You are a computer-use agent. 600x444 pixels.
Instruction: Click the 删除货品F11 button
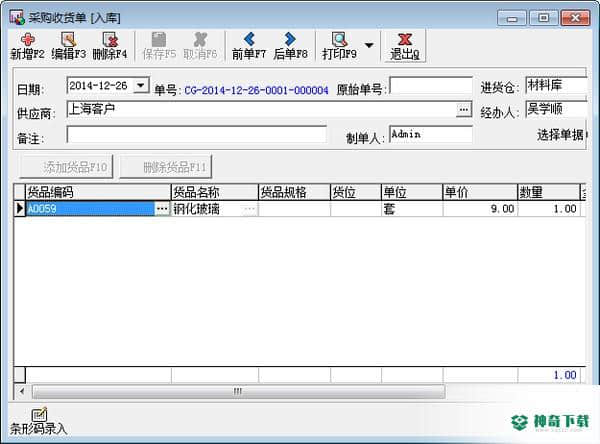pos(166,167)
